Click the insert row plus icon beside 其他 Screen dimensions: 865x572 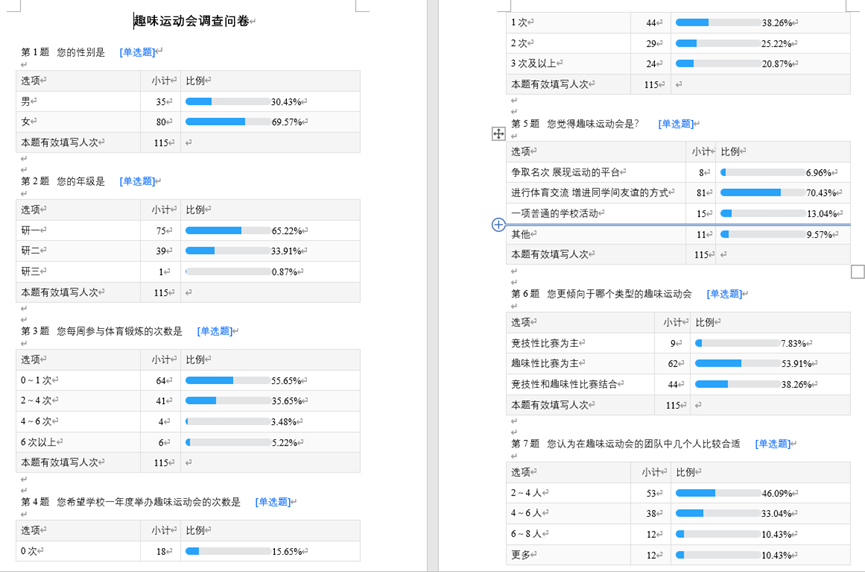498,225
